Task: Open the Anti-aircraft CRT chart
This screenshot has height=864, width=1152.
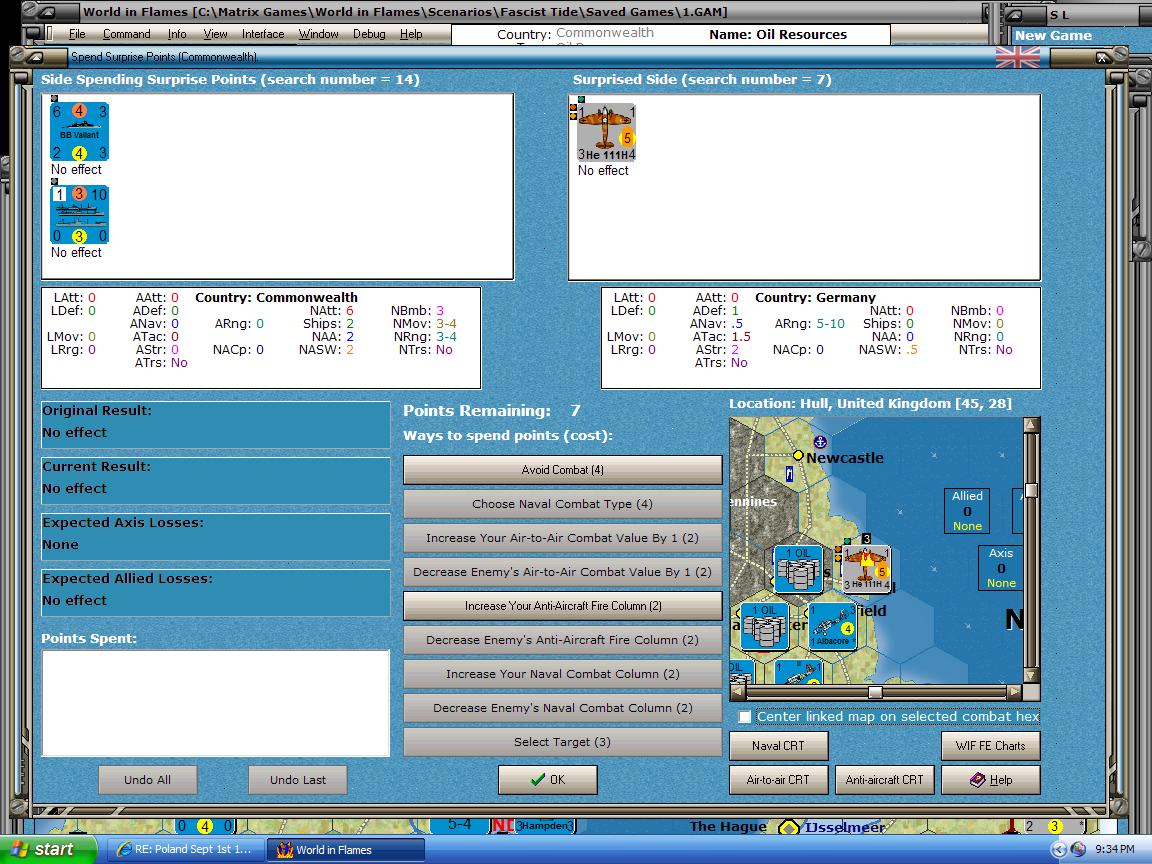Action: (x=885, y=780)
